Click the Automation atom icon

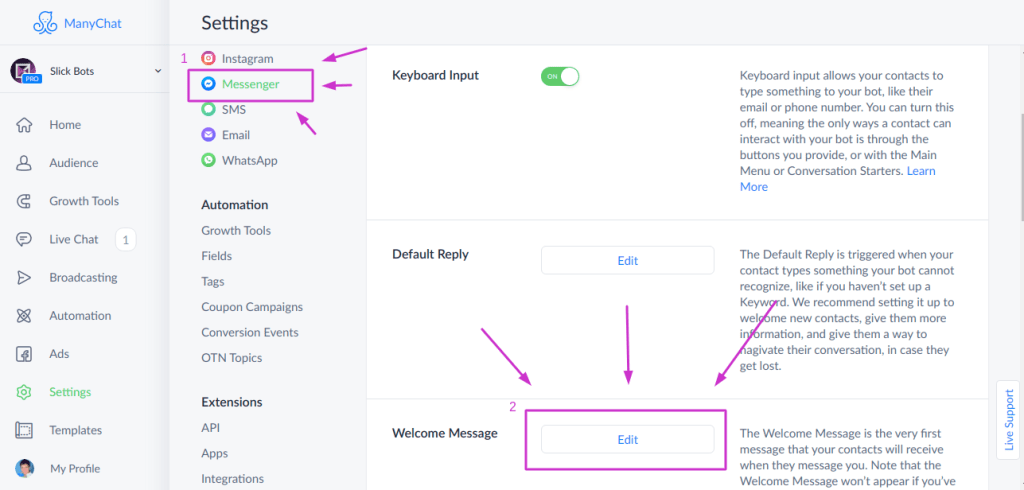point(24,316)
